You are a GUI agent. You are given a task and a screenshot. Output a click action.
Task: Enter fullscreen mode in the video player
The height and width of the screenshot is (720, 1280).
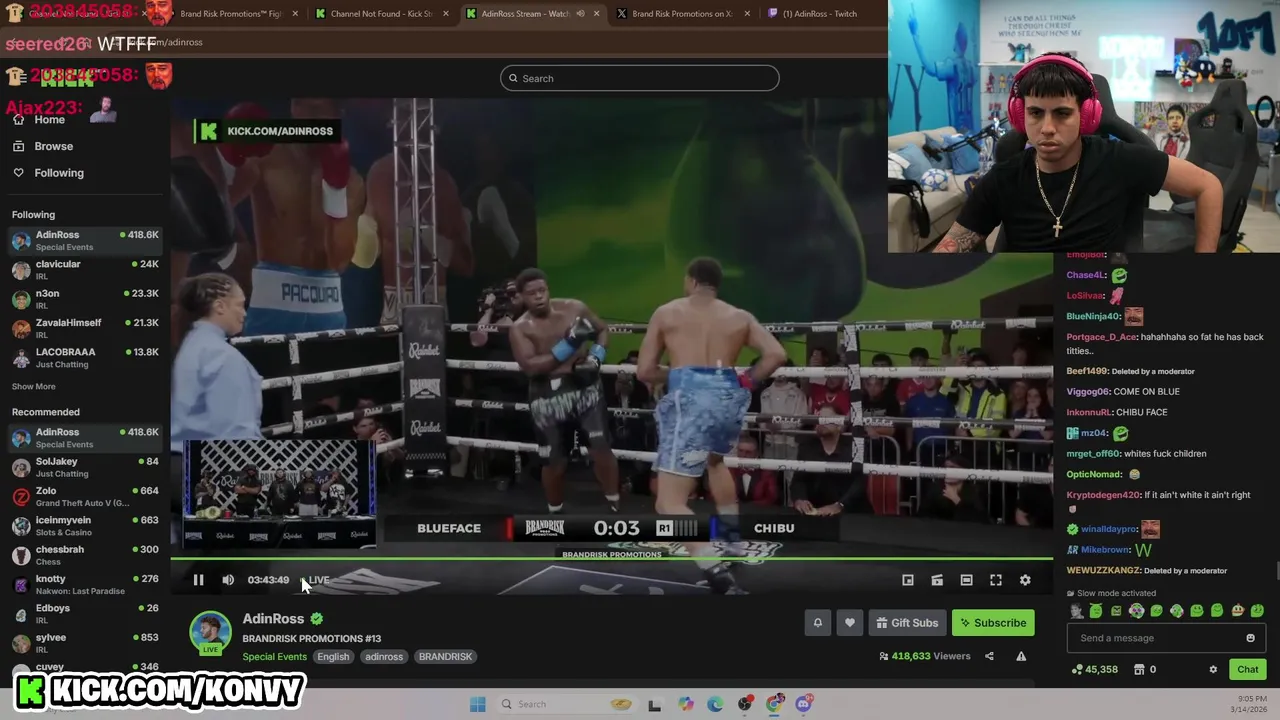click(x=996, y=580)
